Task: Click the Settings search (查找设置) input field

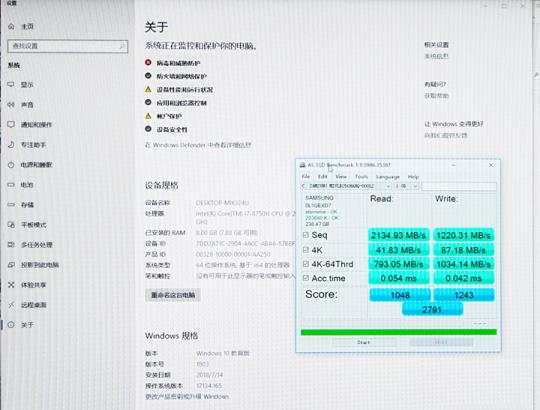Action: point(68,46)
